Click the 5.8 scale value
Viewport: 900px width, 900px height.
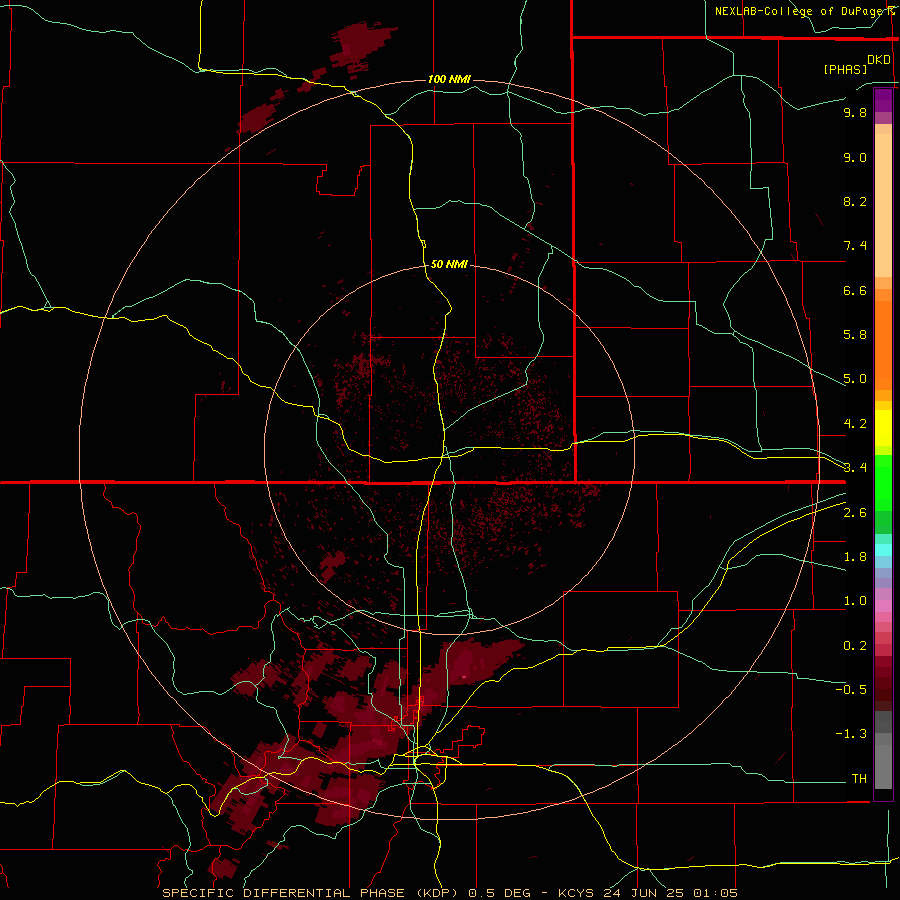[x=855, y=335]
